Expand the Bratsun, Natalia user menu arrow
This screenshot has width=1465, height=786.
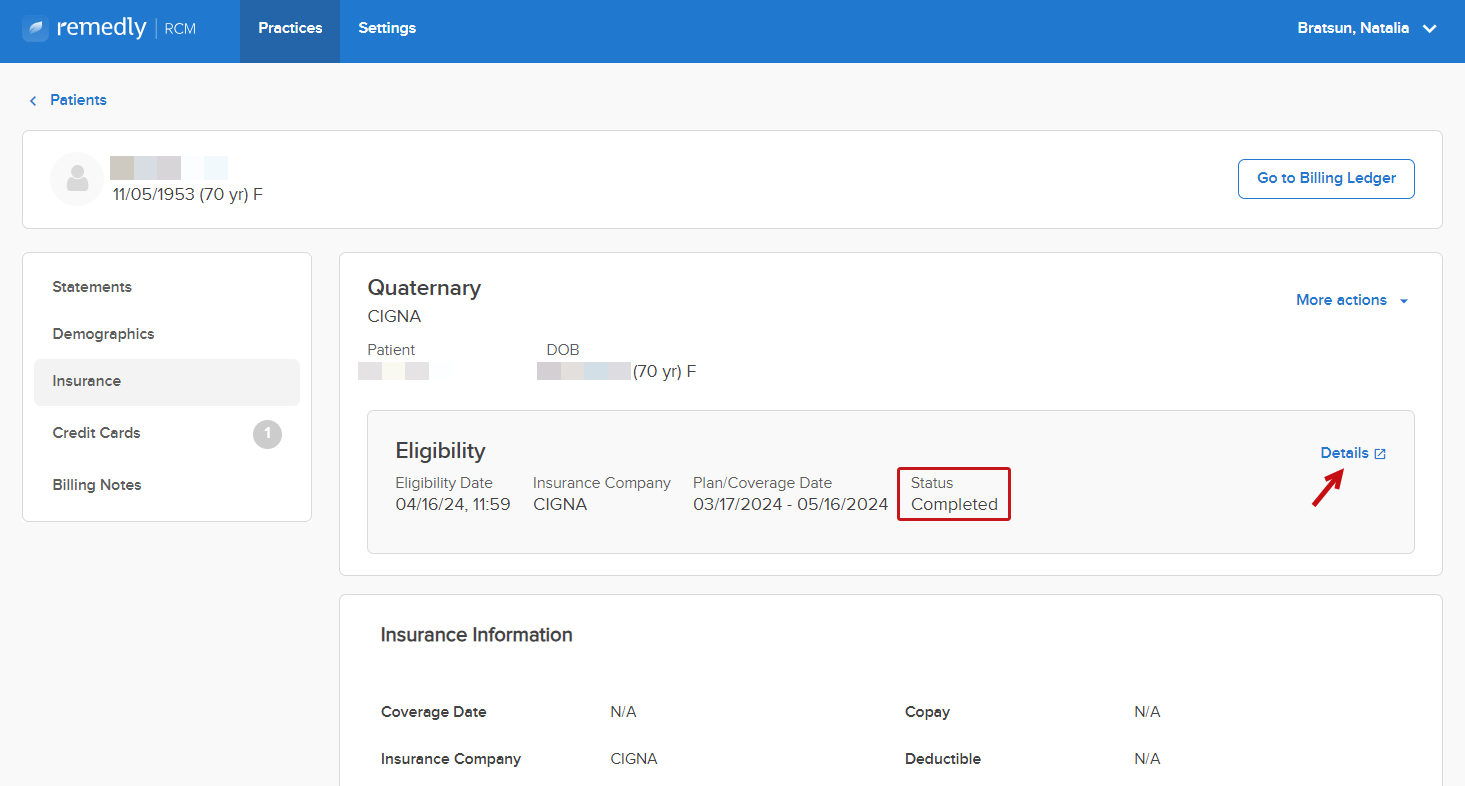1430,29
